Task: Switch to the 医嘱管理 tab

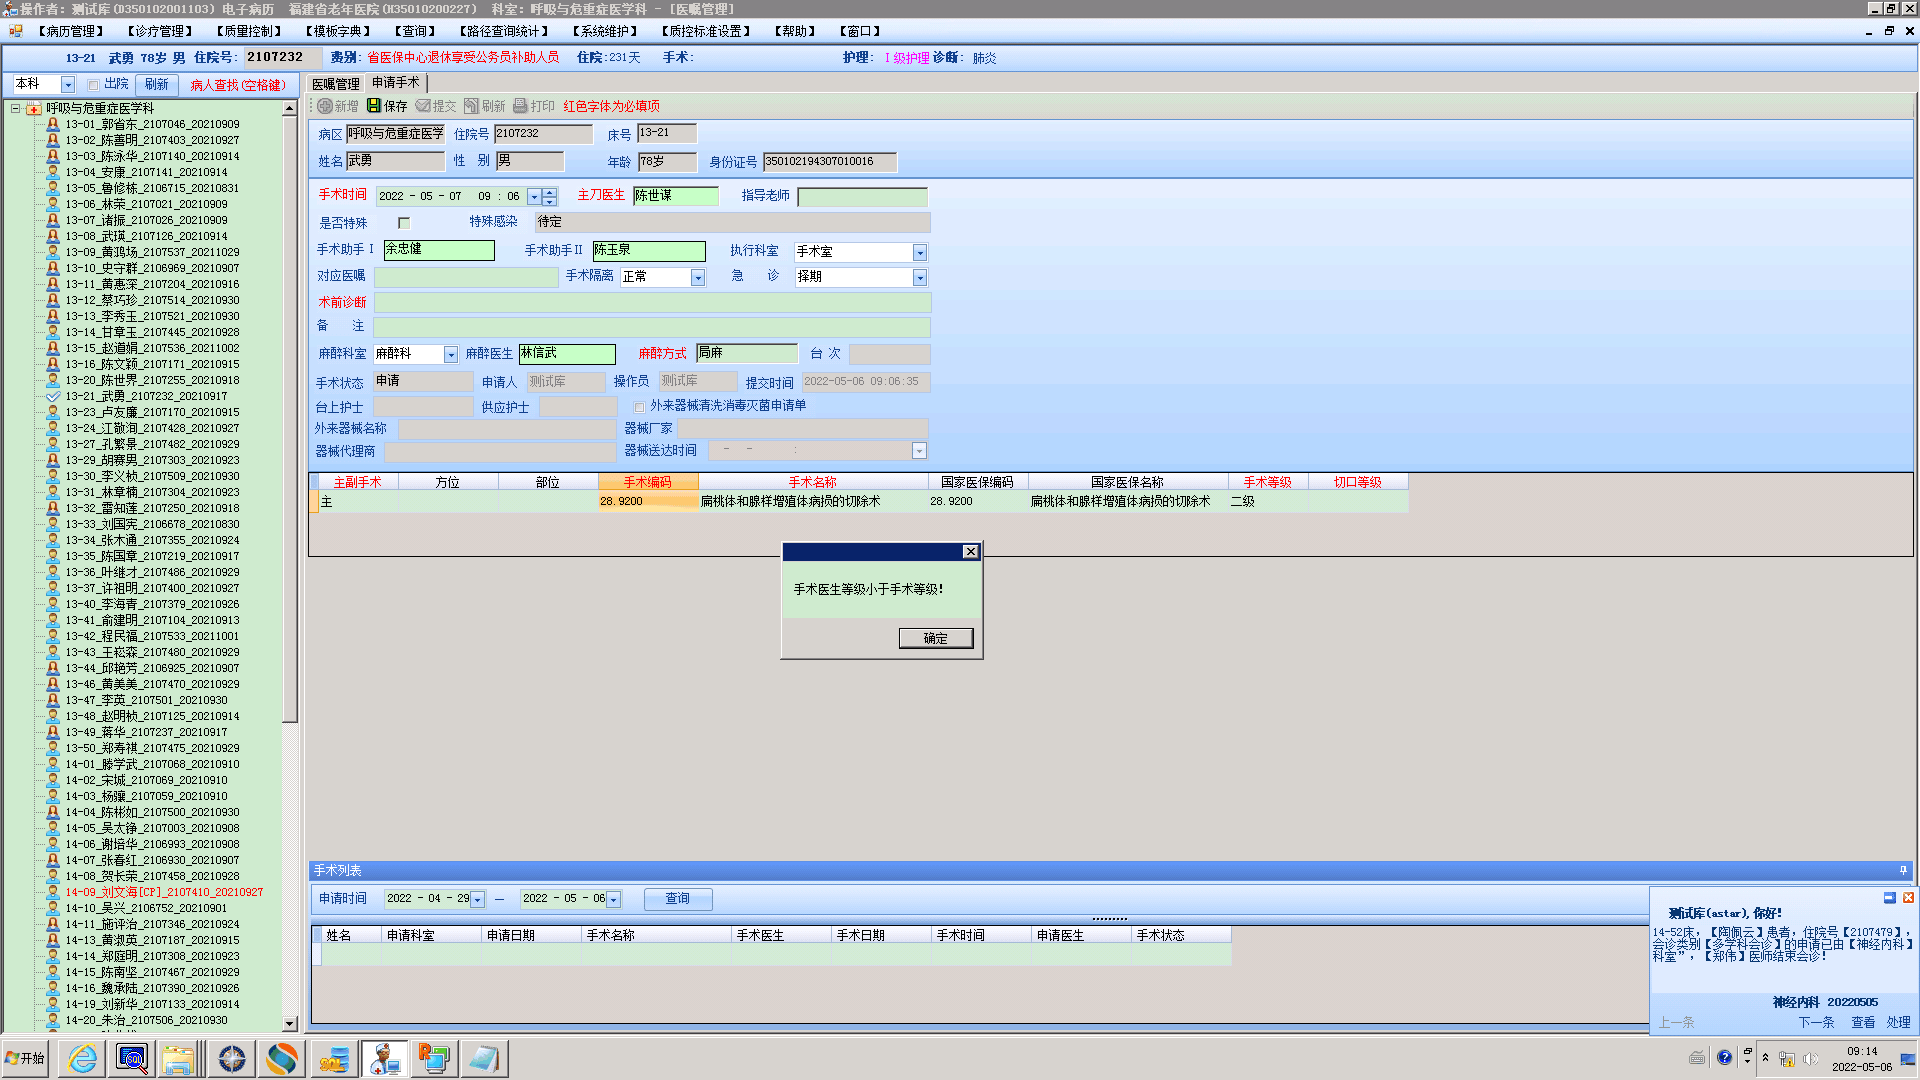Action: pyautogui.click(x=336, y=84)
